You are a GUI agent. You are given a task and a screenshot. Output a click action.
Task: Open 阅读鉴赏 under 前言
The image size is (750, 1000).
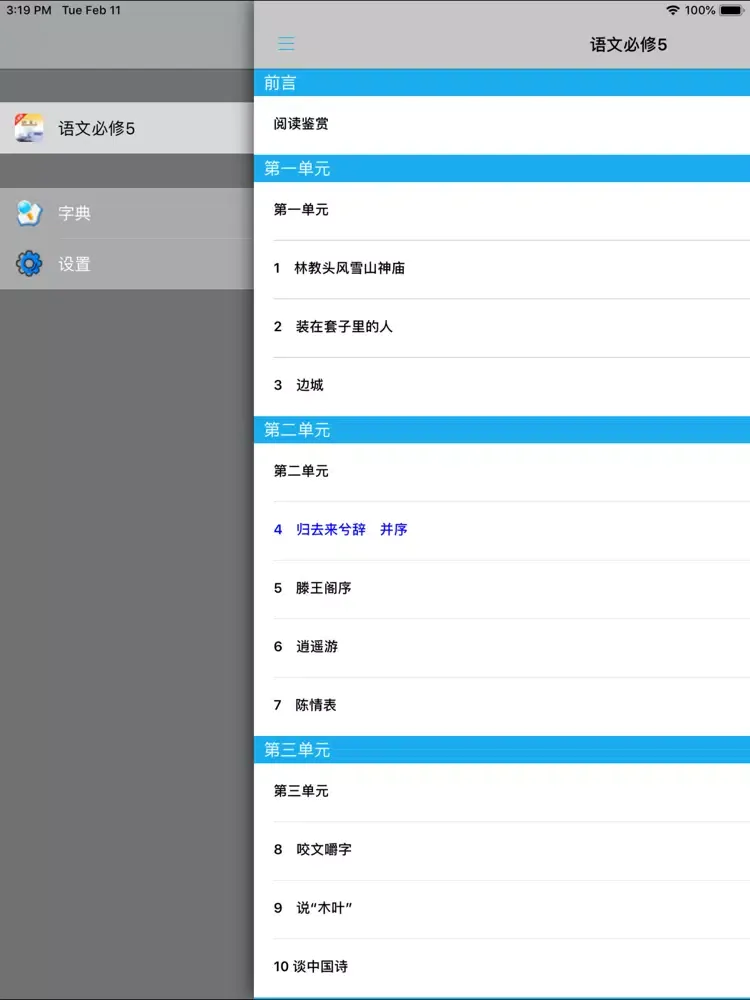click(x=302, y=124)
